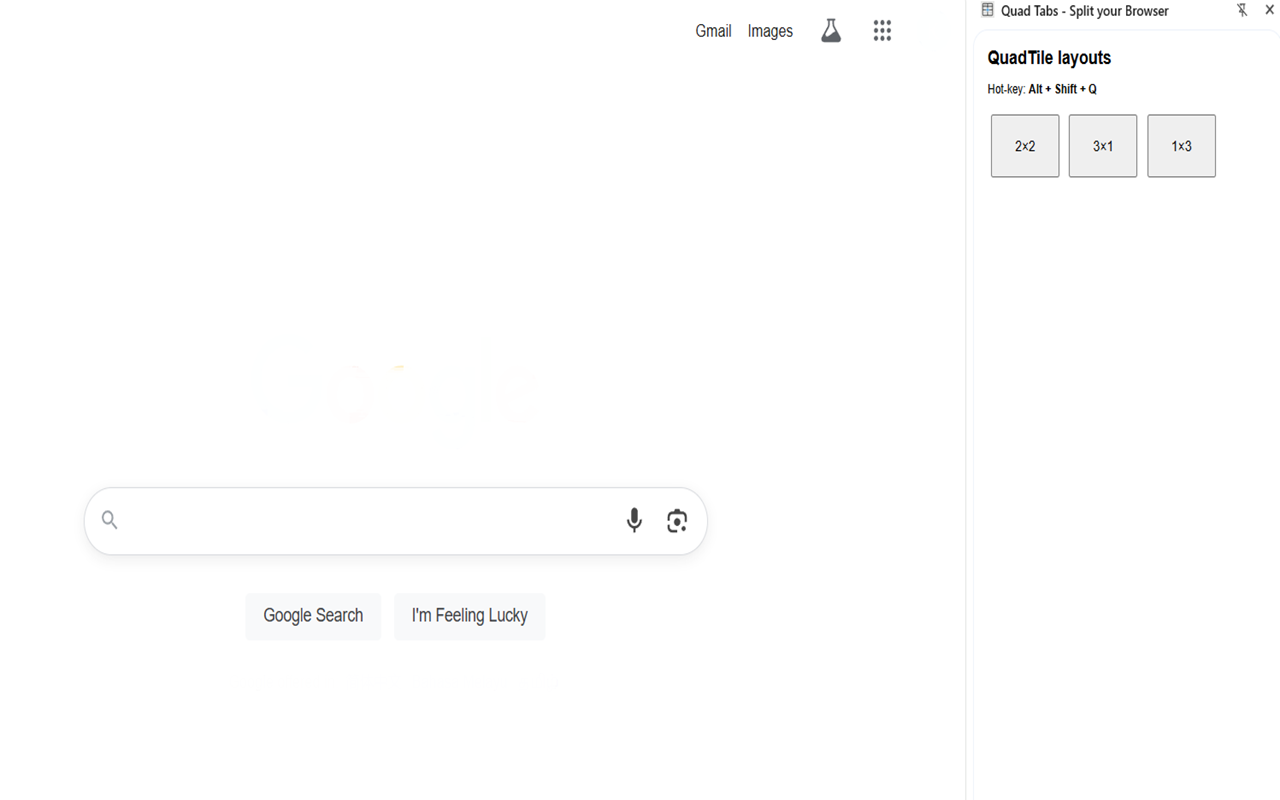Click the Quad Tabs - Split your Browser title

tap(1084, 11)
